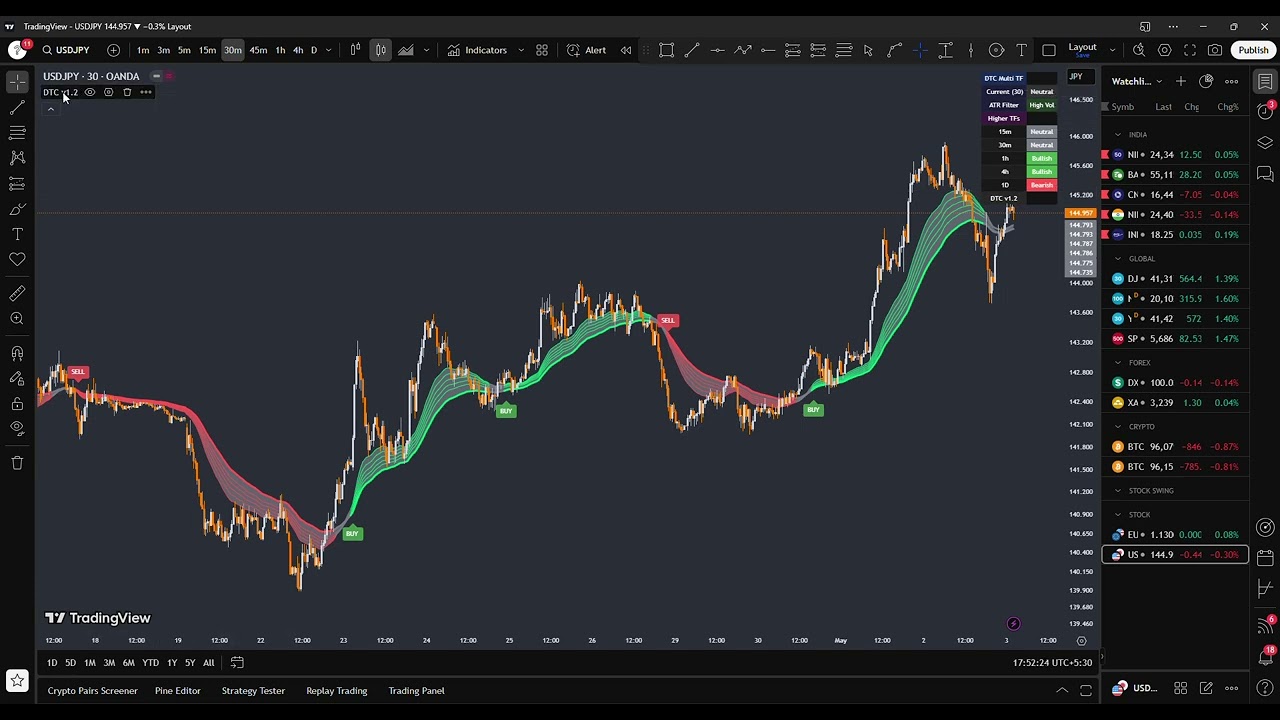The image size is (1280, 720).
Task: Toggle hide all drawings eye icon
Action: coord(17,428)
